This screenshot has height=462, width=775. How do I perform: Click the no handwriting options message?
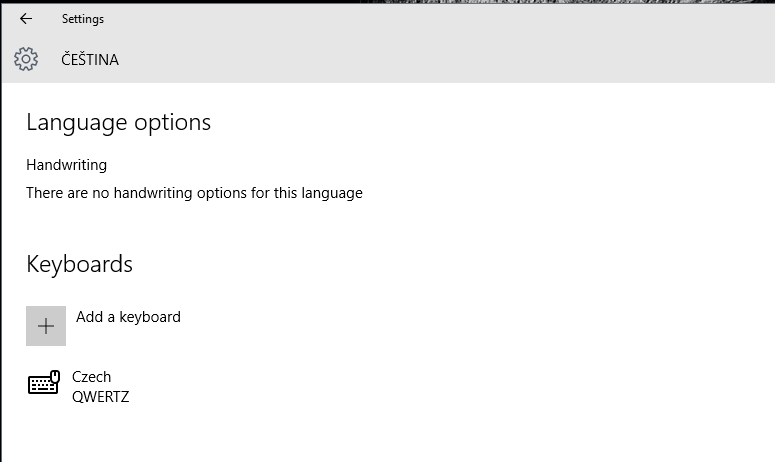click(x=194, y=193)
